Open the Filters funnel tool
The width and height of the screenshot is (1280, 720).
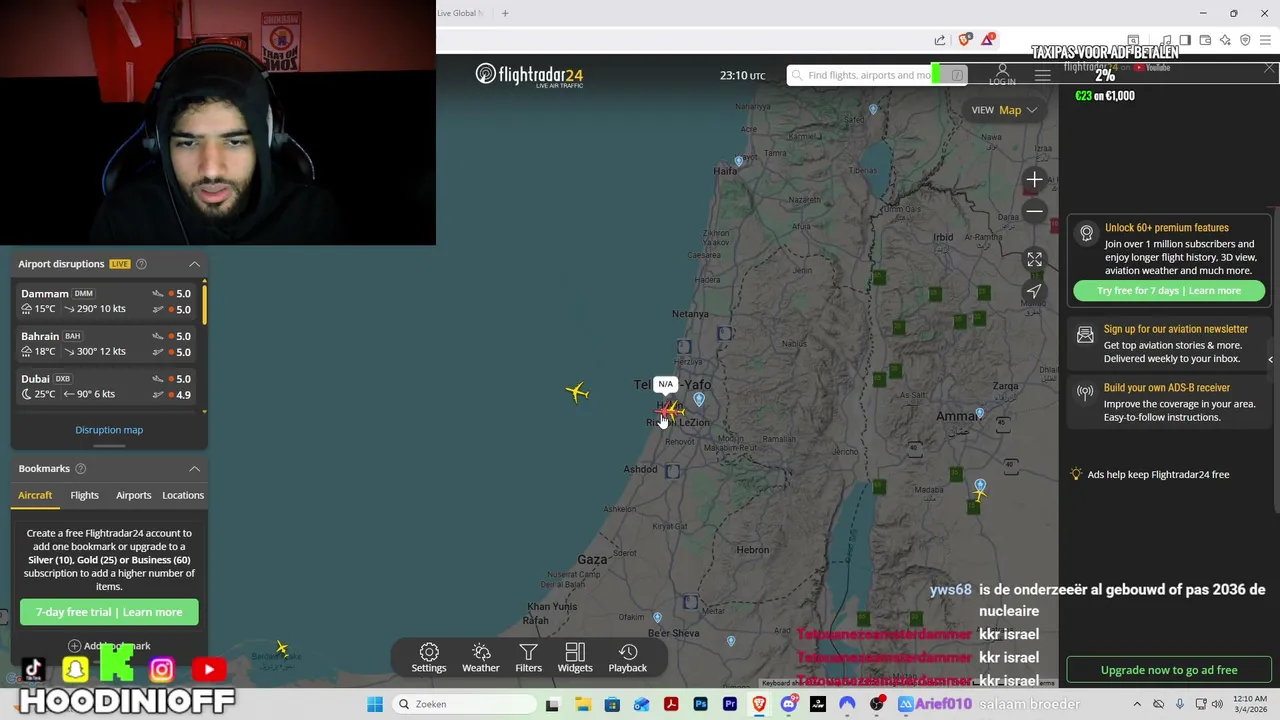[528, 658]
